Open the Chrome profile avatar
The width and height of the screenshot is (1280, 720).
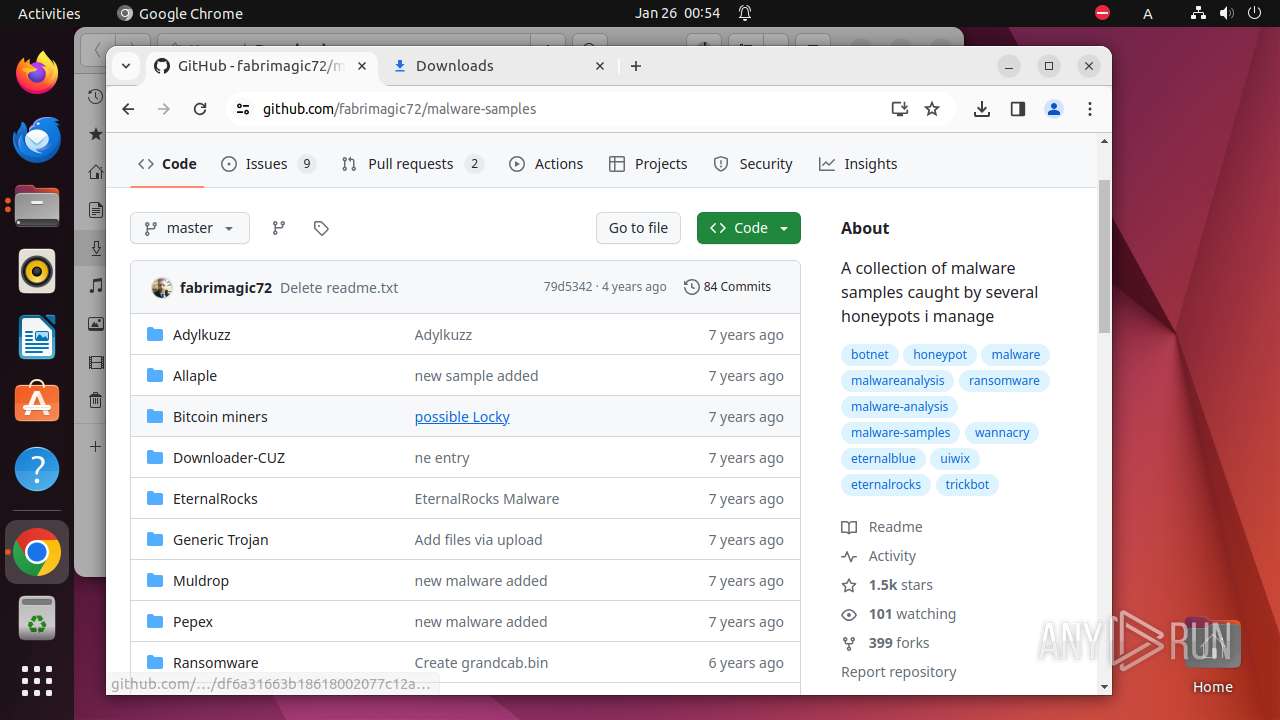(1054, 109)
